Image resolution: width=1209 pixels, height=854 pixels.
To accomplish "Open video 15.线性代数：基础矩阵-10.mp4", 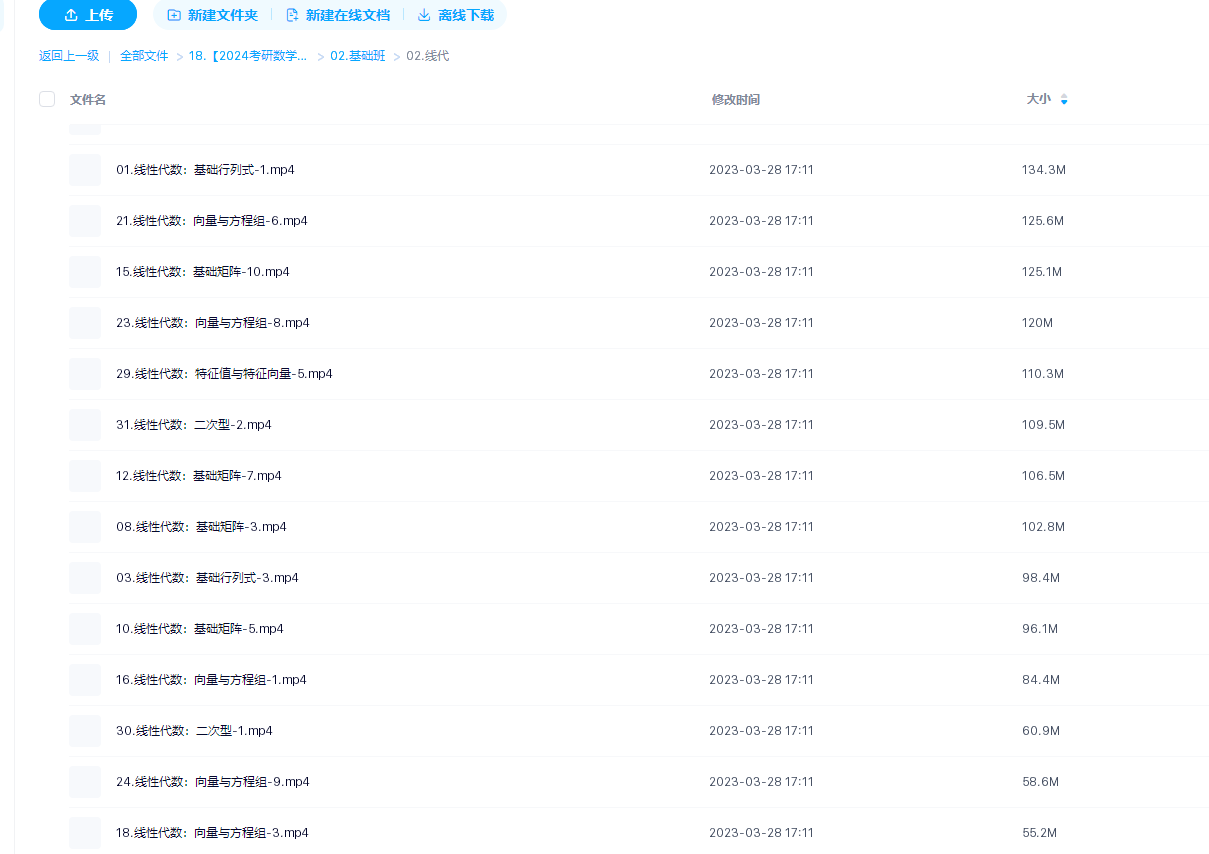I will click(x=203, y=272).
